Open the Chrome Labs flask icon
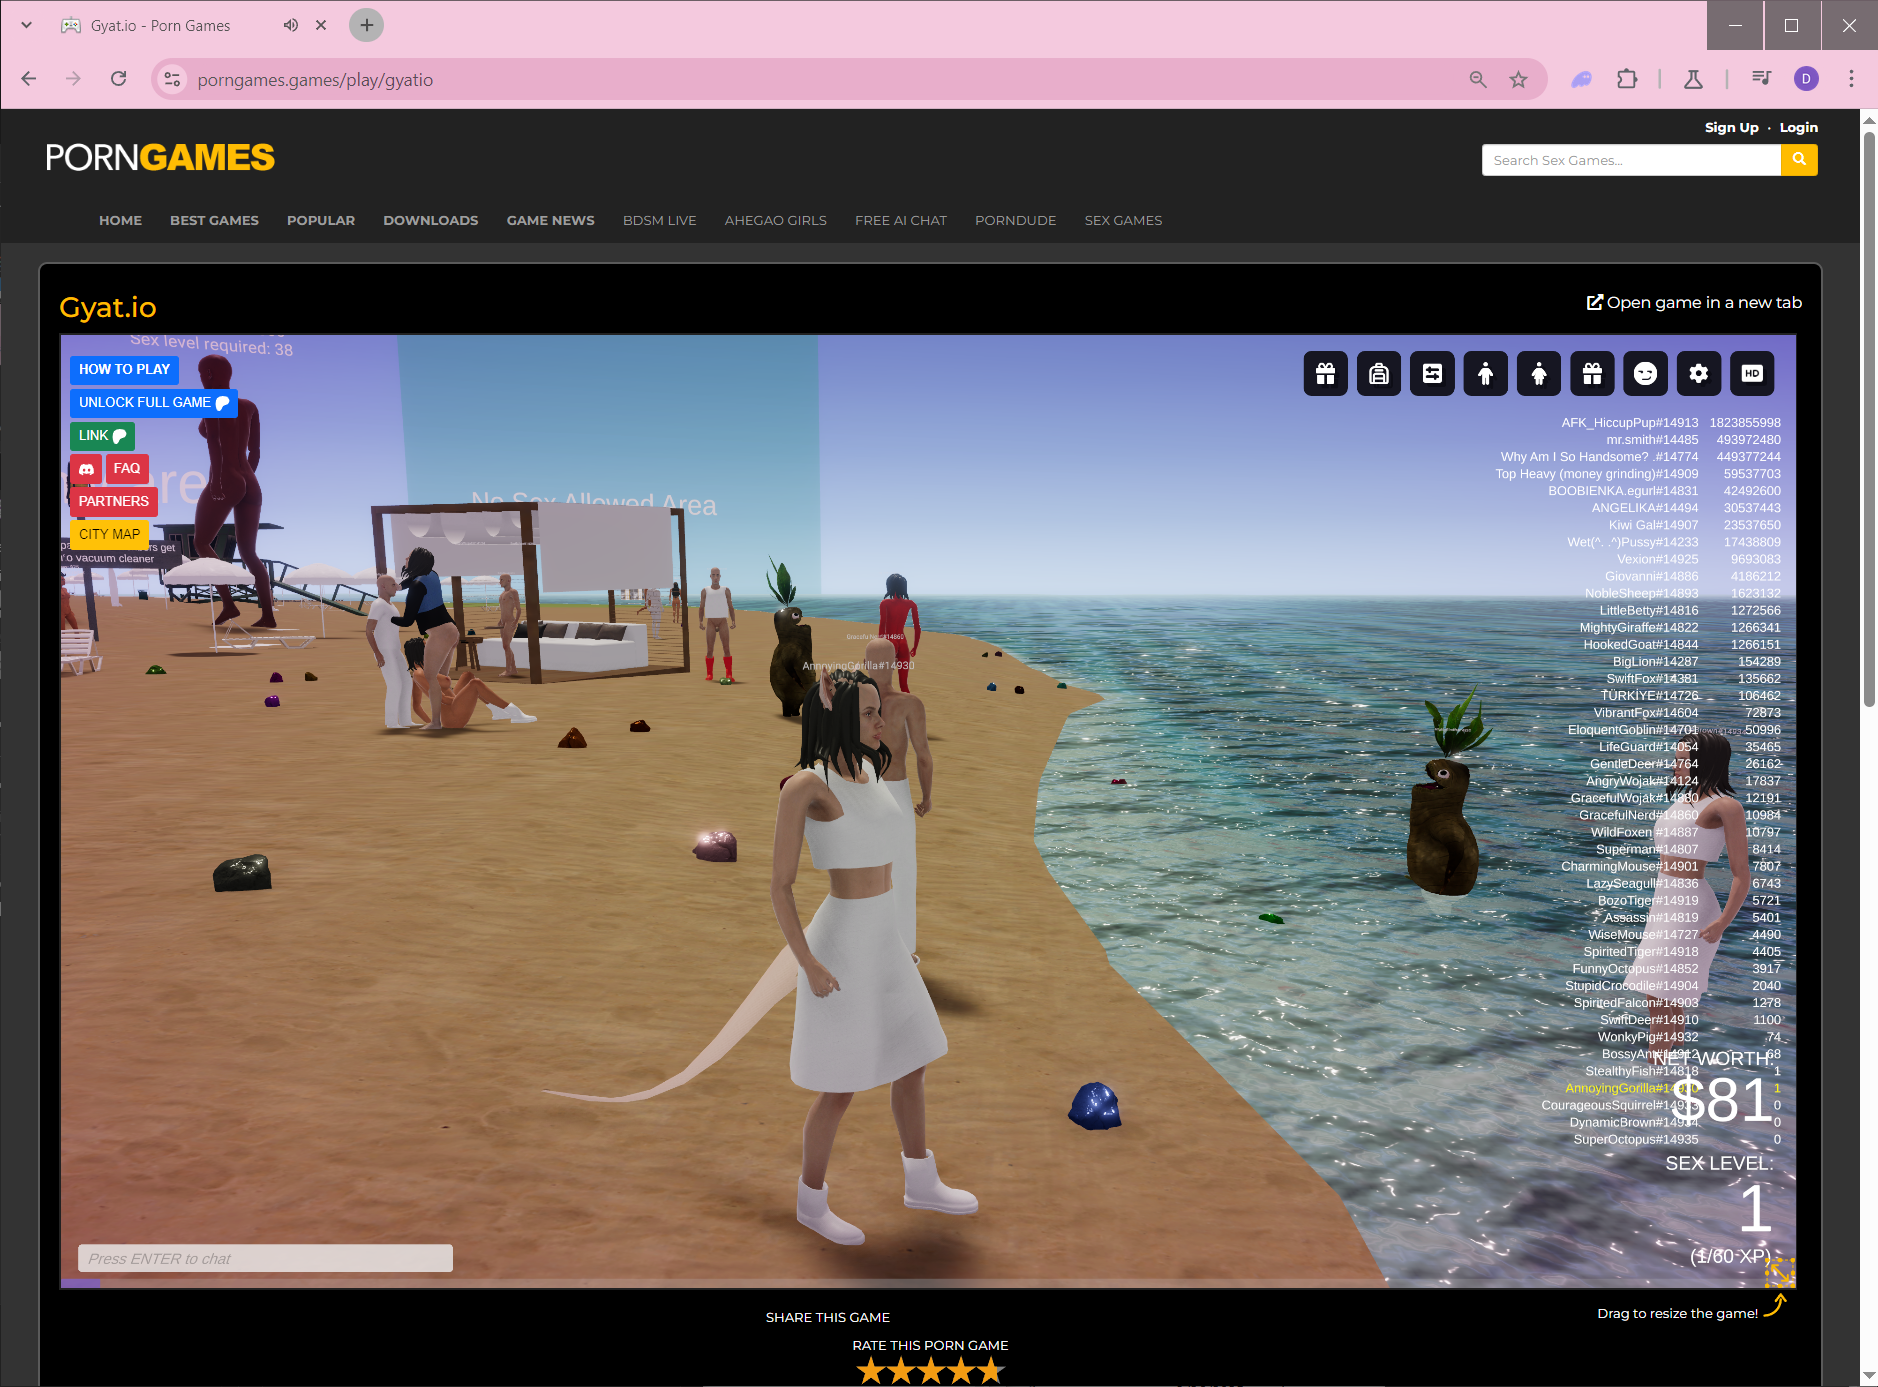 tap(1693, 79)
